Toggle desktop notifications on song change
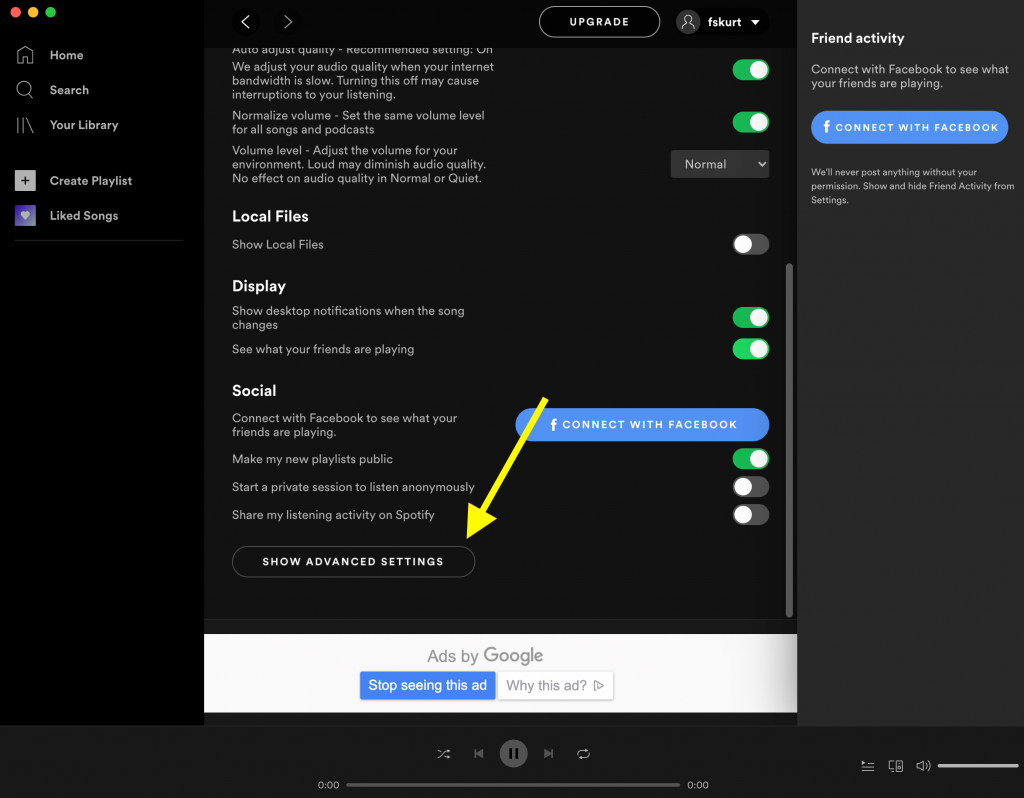Viewport: 1024px width, 798px height. click(750, 317)
